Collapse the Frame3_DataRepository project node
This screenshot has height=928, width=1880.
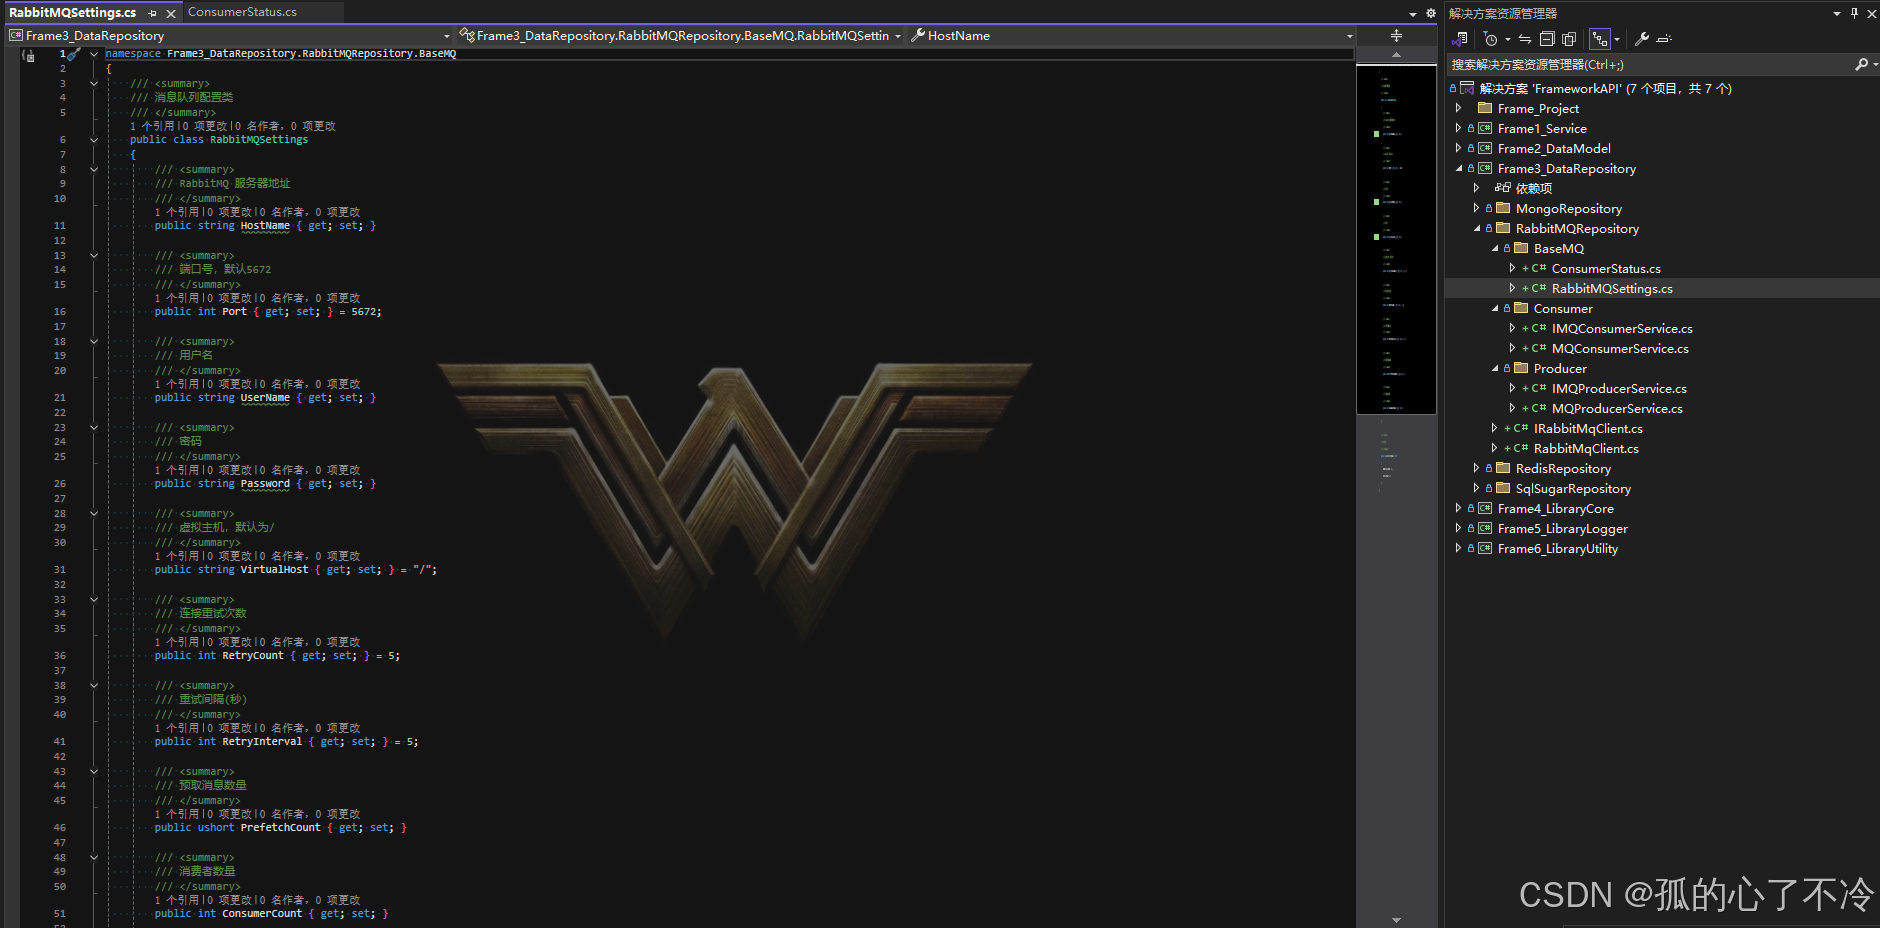coord(1458,168)
